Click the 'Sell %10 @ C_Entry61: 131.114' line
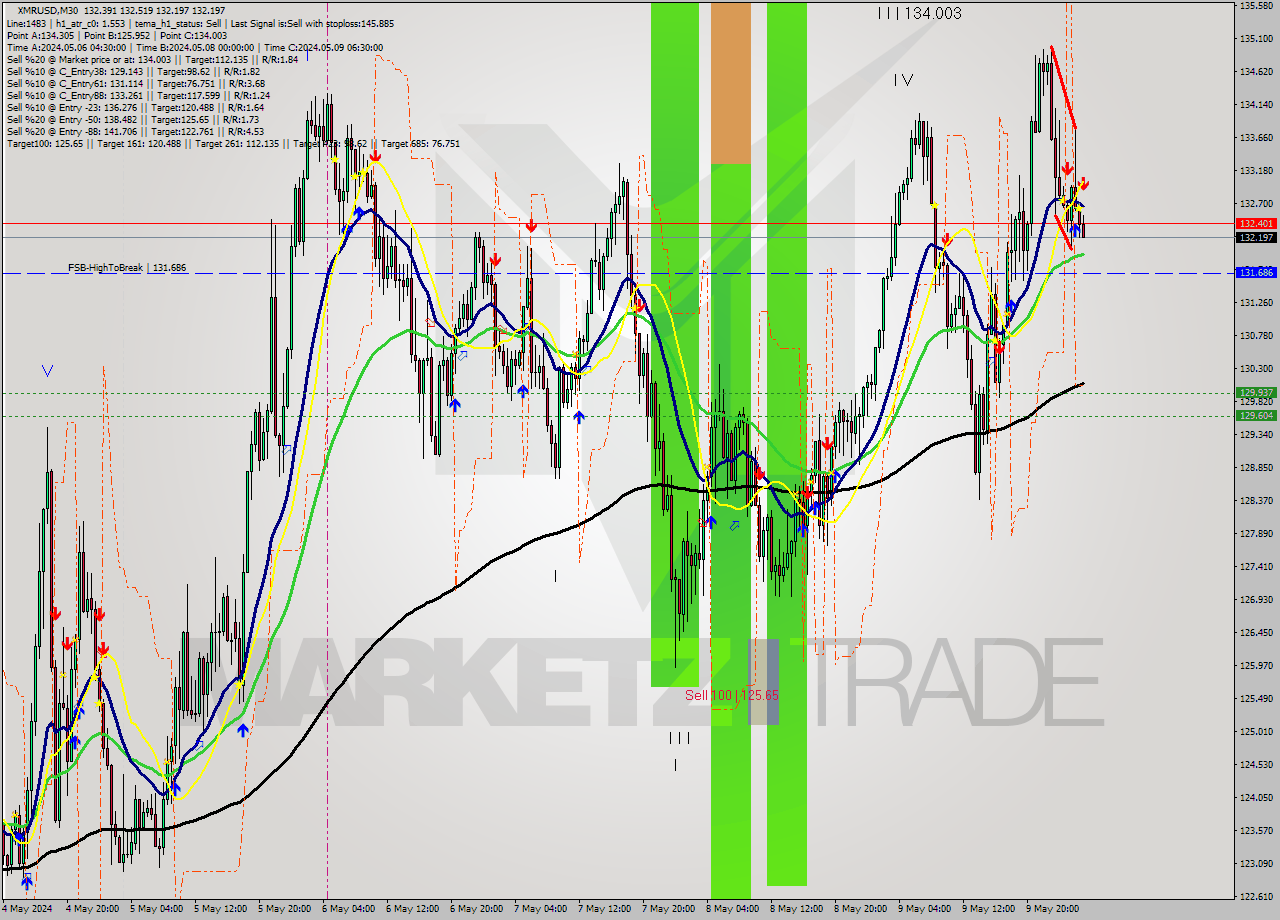The image size is (1280, 920). [135, 83]
